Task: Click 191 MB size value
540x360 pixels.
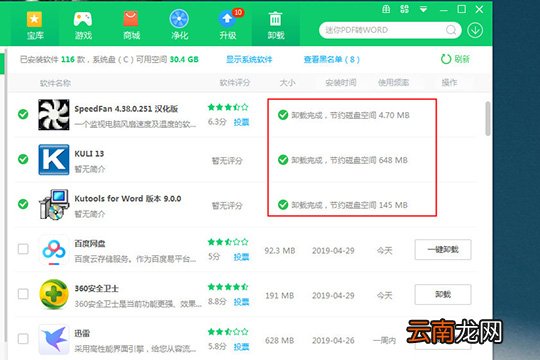Action: pyautogui.click(x=280, y=296)
